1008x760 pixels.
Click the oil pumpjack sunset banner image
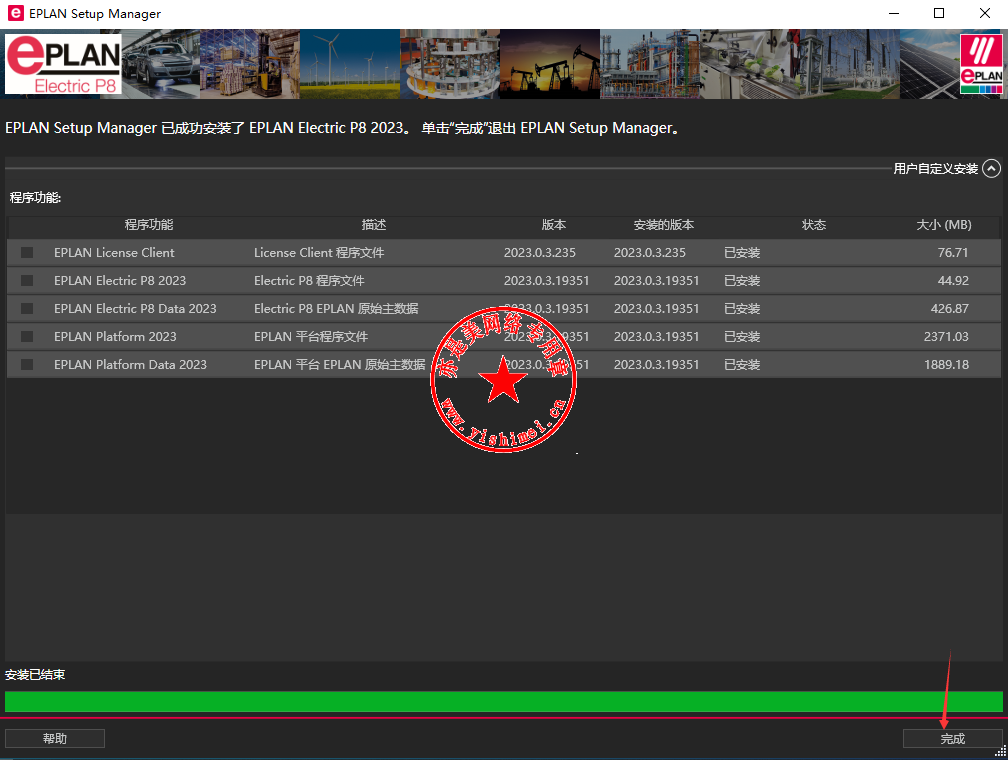click(x=550, y=64)
